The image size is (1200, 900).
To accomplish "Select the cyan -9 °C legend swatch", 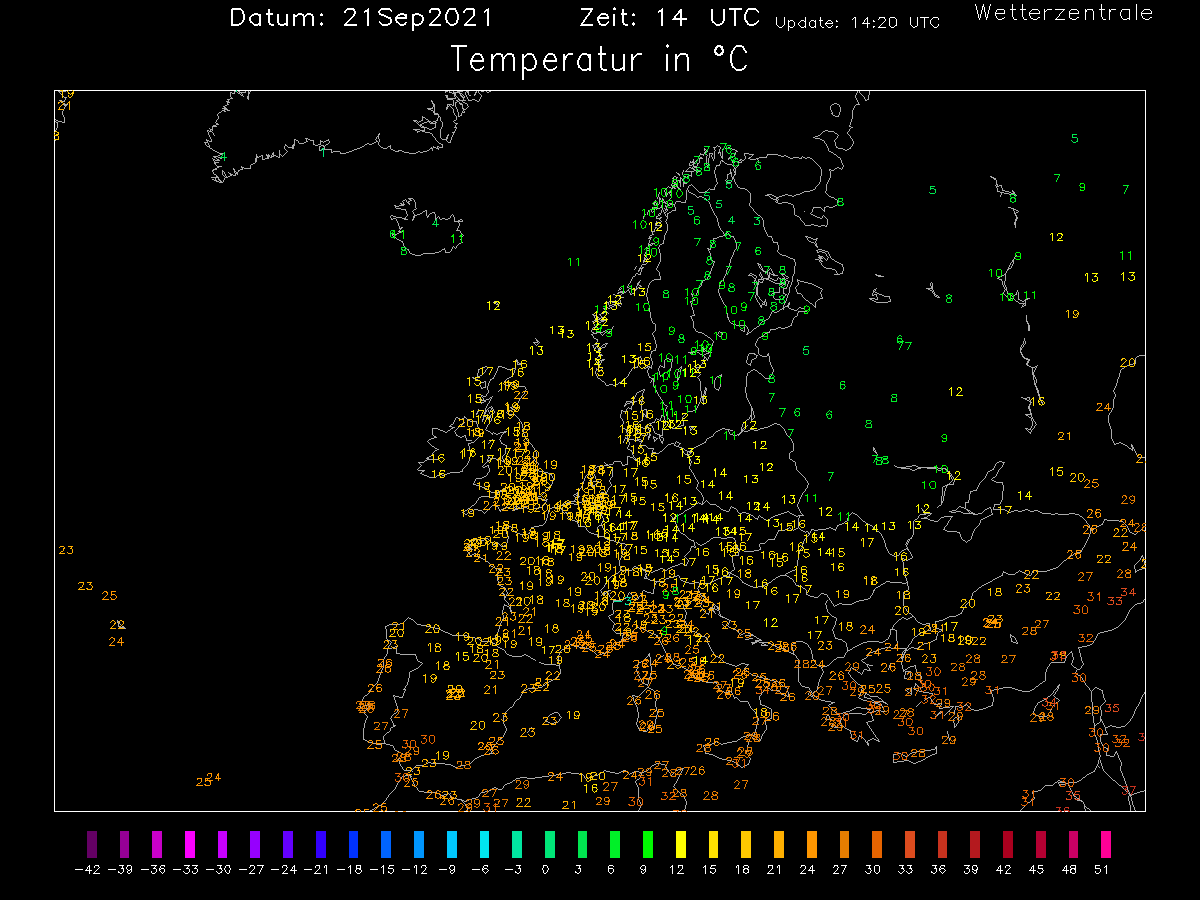I will (x=452, y=842).
